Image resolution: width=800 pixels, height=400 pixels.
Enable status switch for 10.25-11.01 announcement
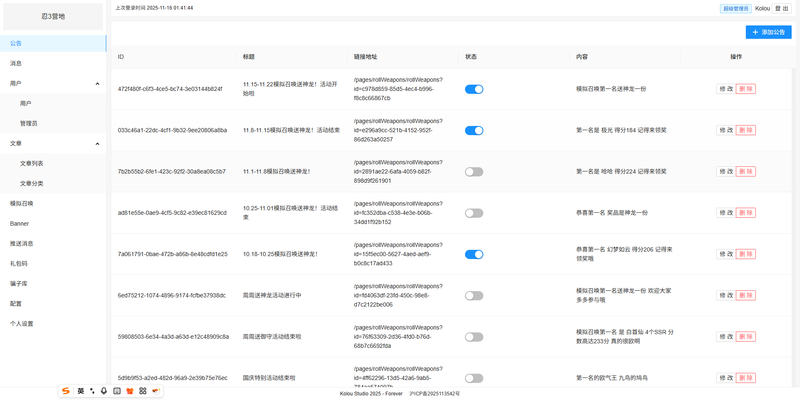pyautogui.click(x=474, y=213)
